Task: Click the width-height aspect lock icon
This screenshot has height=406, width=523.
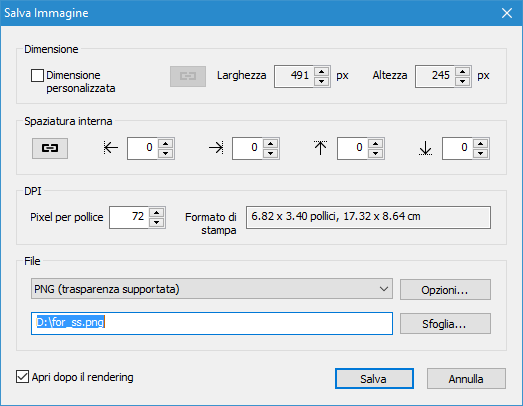Action: coord(188,76)
